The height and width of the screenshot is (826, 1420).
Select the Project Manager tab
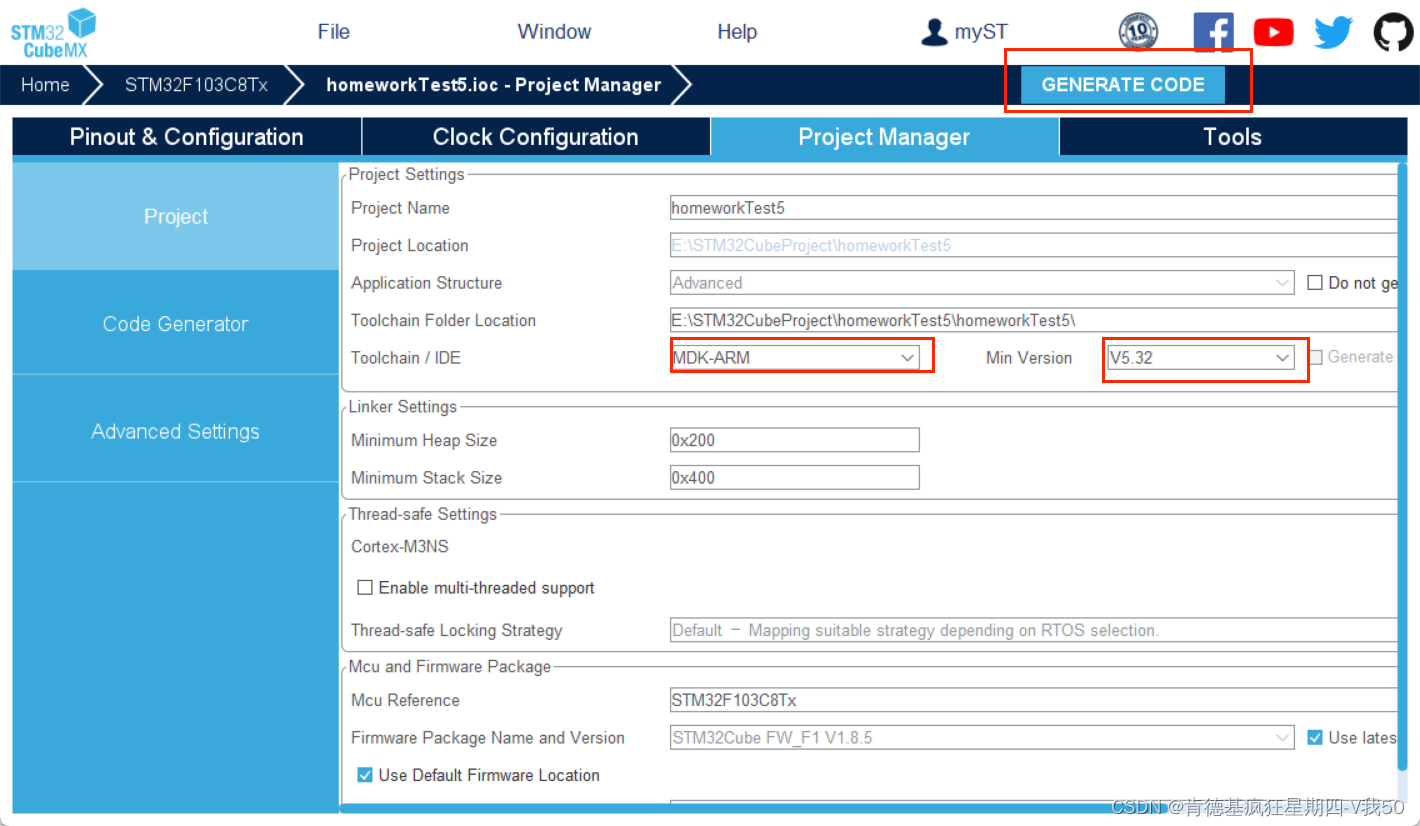coord(884,137)
